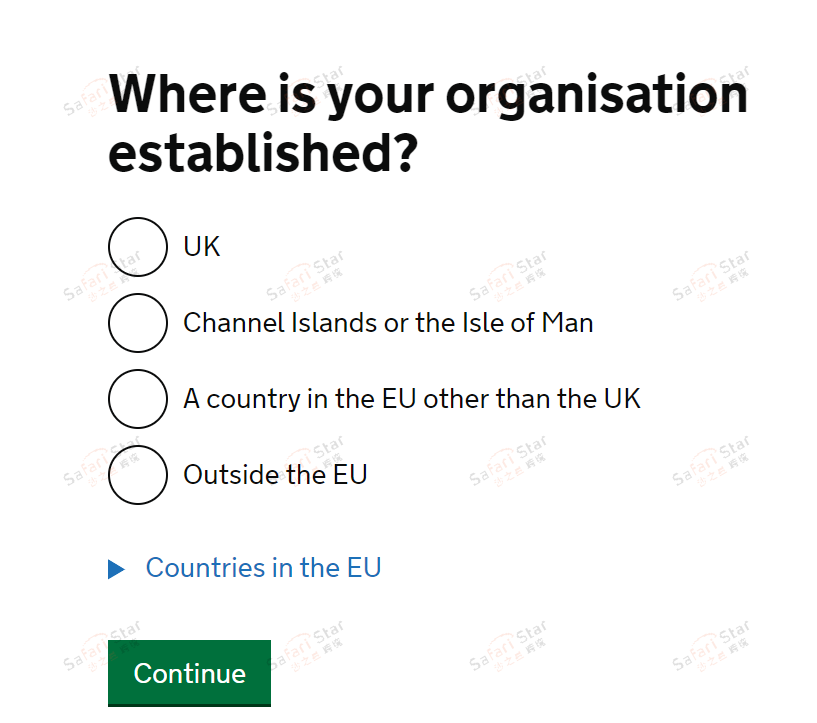Click the 'Outside the EU' label text
817x723 pixels.
(275, 474)
